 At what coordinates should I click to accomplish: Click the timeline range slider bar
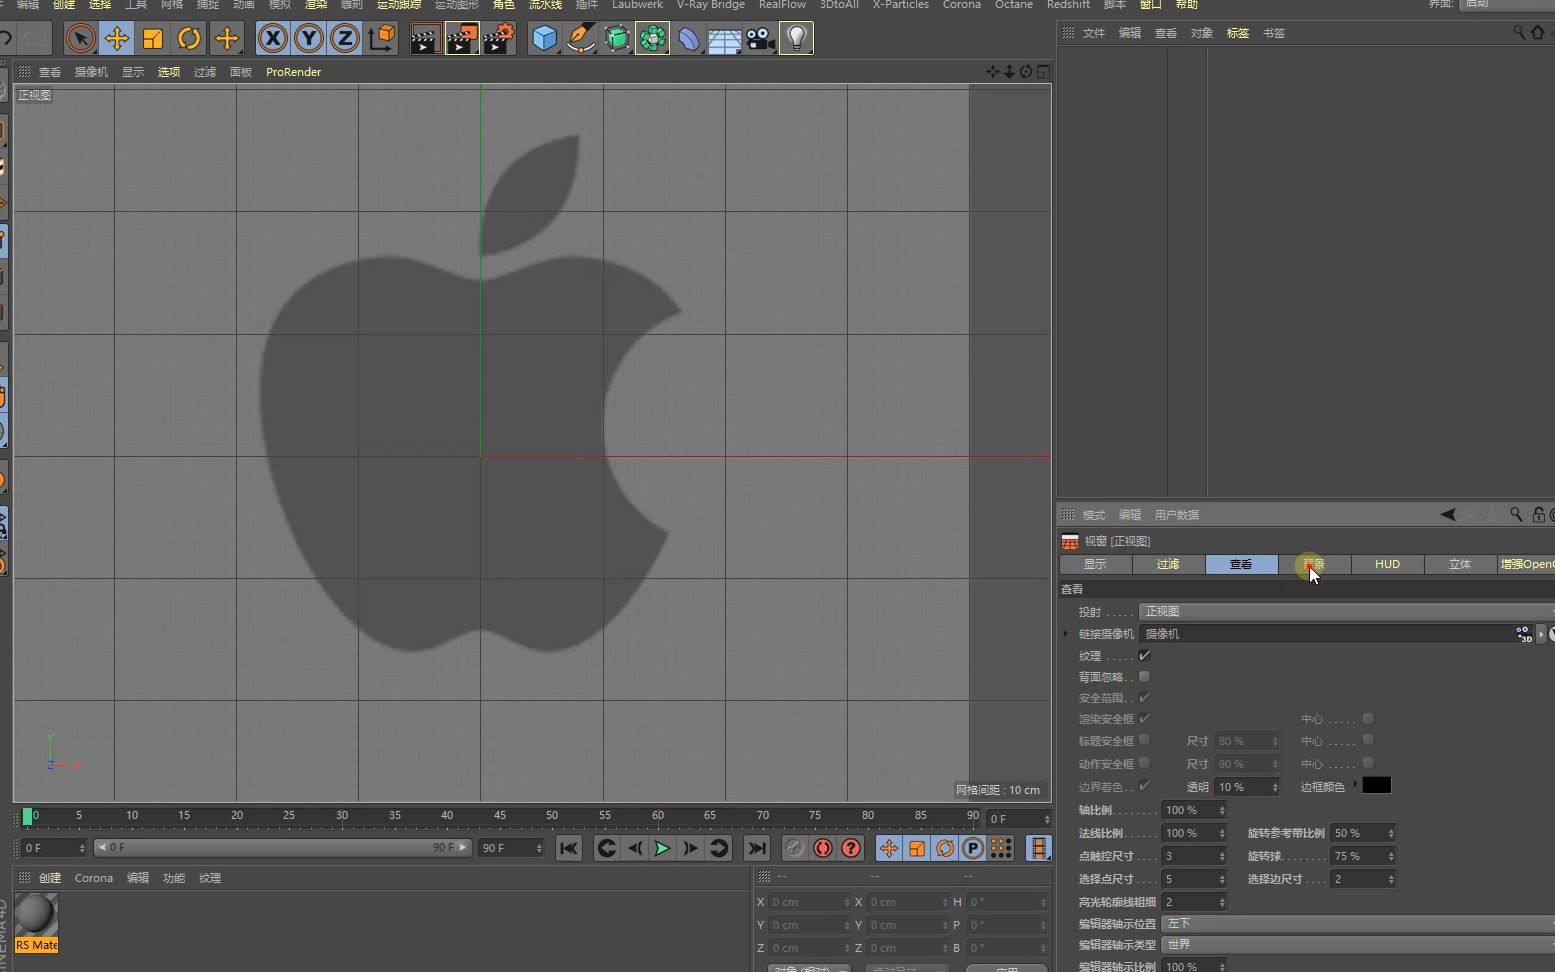click(x=282, y=847)
